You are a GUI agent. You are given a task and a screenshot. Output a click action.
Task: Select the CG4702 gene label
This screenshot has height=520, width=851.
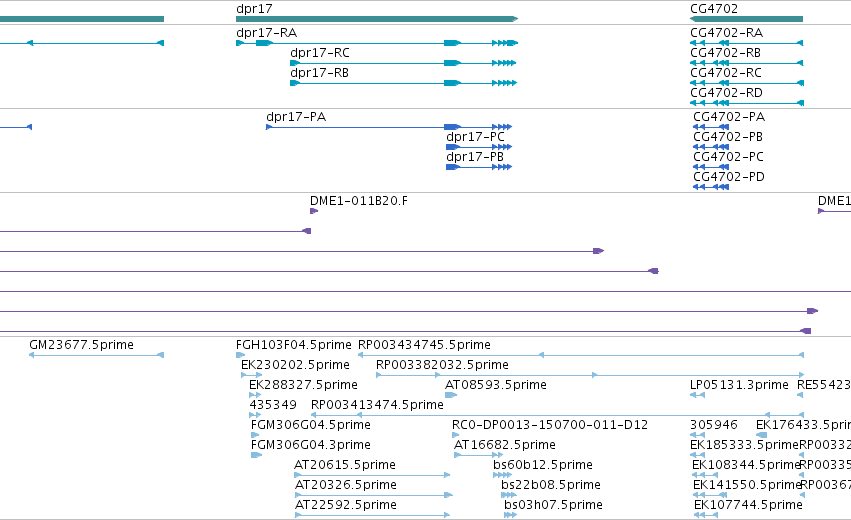pos(714,9)
